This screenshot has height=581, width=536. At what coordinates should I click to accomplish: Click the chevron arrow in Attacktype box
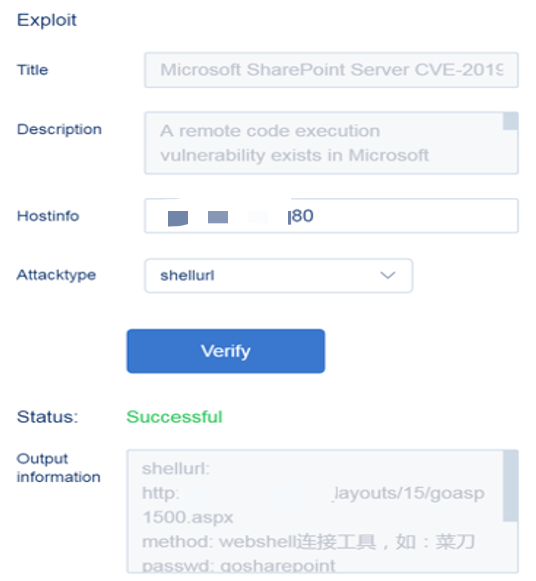tap(387, 275)
